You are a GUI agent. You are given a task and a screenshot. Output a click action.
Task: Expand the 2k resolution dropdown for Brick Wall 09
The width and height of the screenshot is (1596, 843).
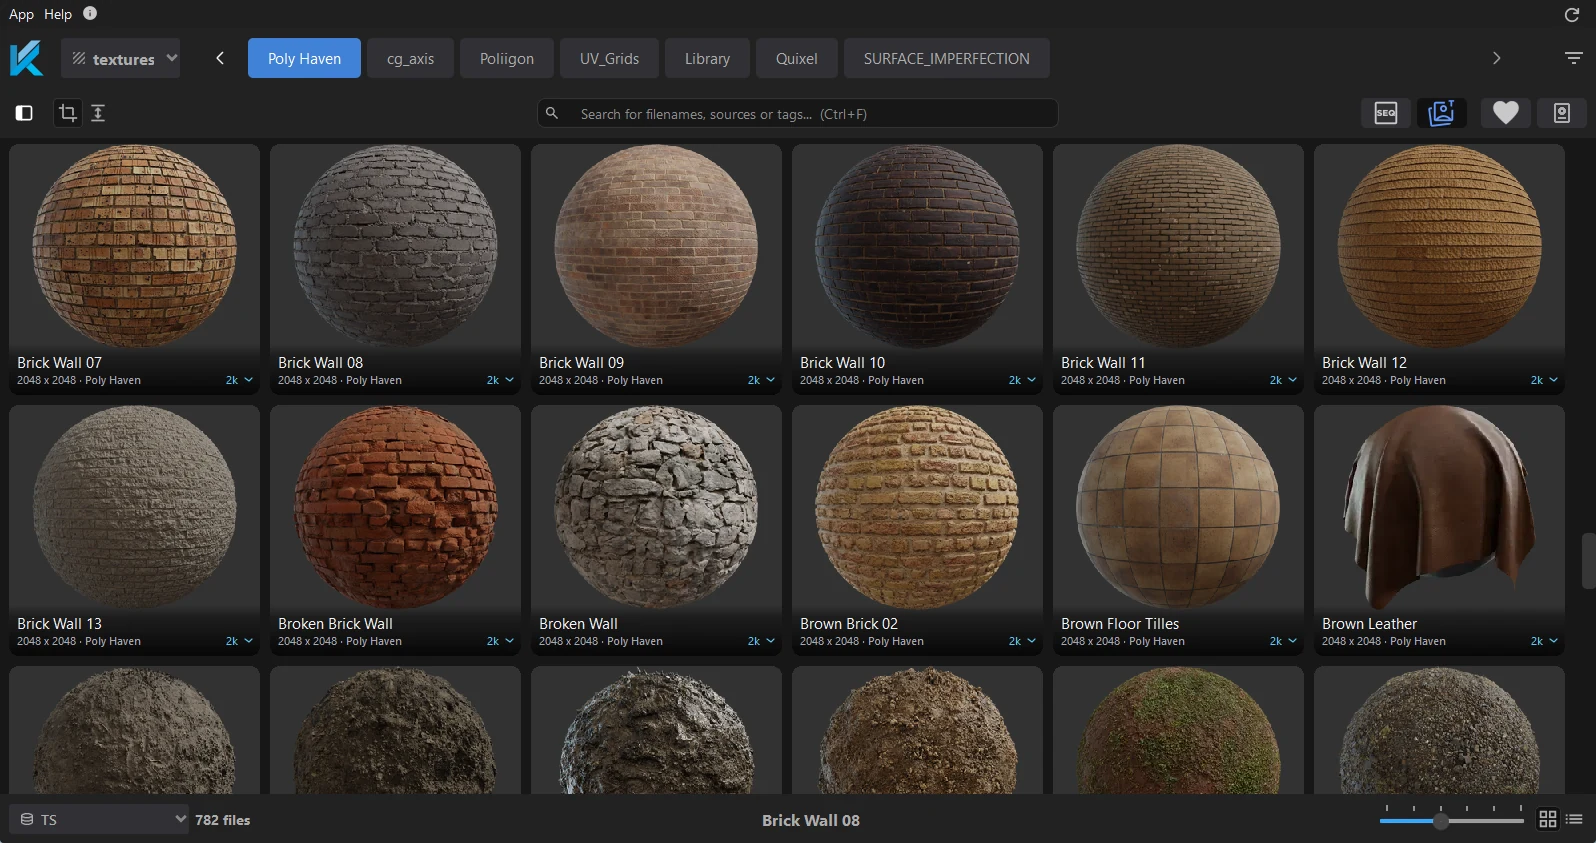(761, 380)
